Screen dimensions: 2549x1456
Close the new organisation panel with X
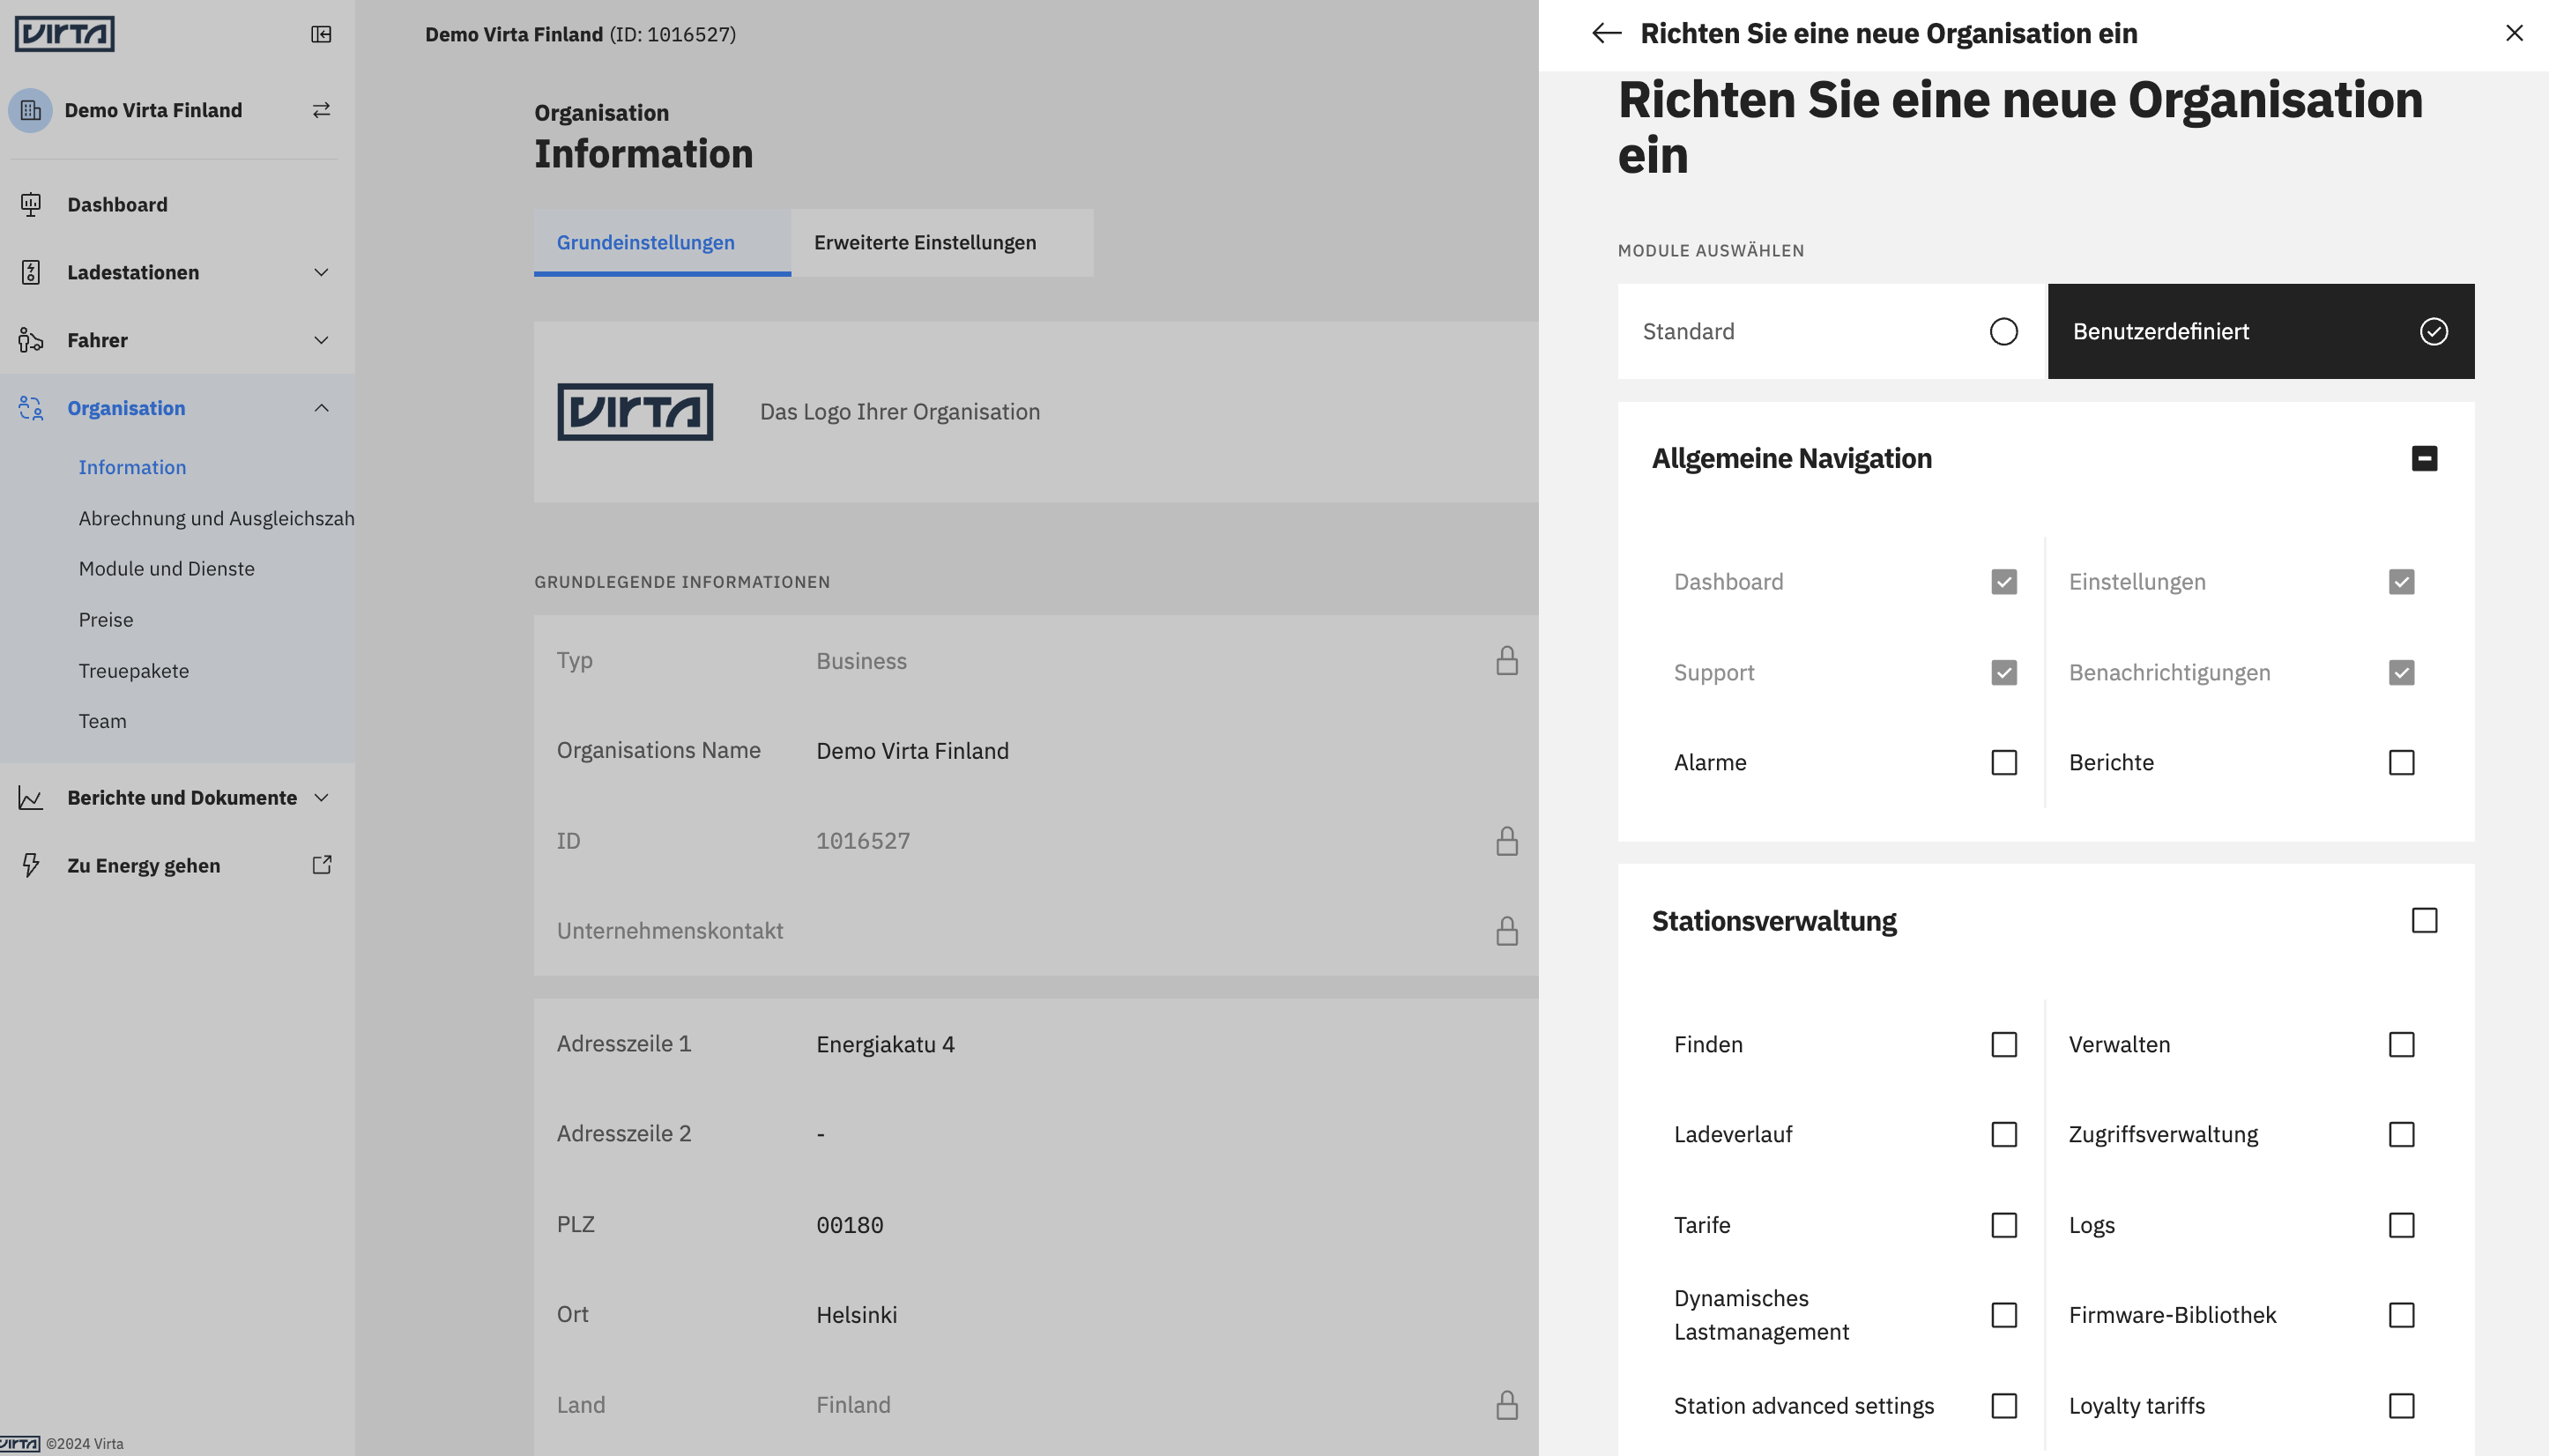tap(2514, 33)
